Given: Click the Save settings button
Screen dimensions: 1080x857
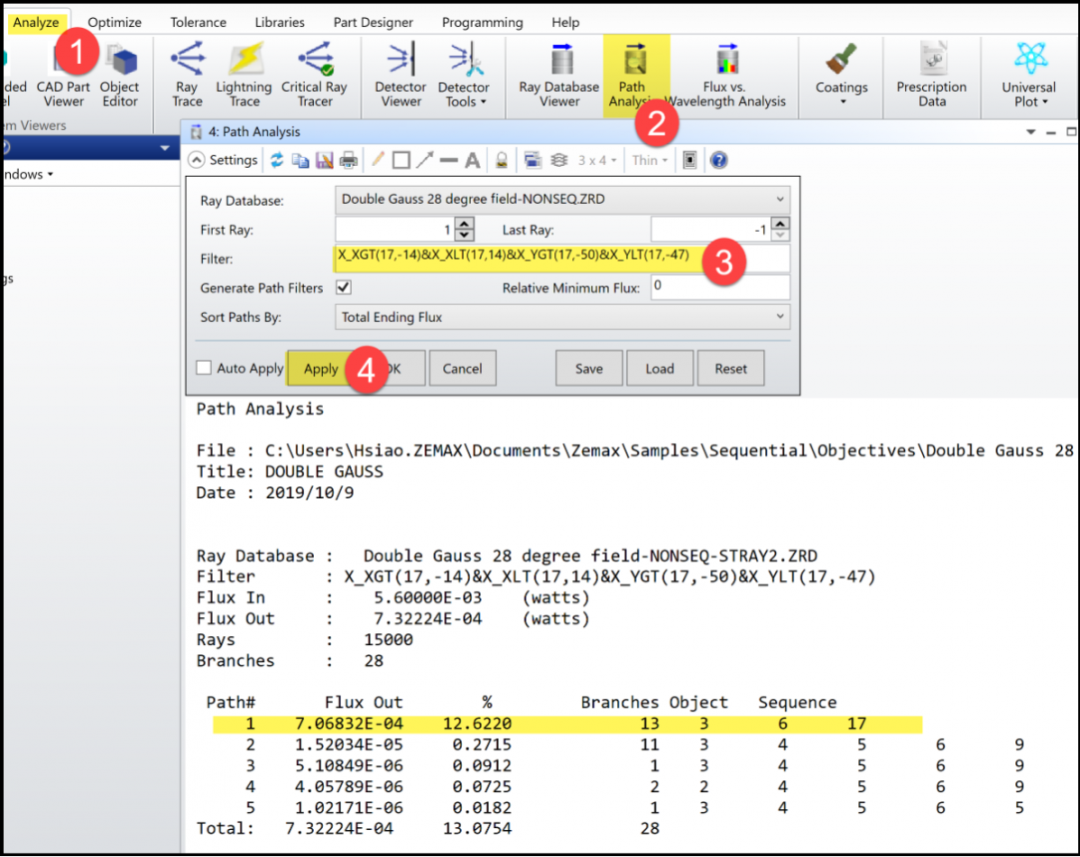Looking at the screenshot, I should [x=589, y=369].
